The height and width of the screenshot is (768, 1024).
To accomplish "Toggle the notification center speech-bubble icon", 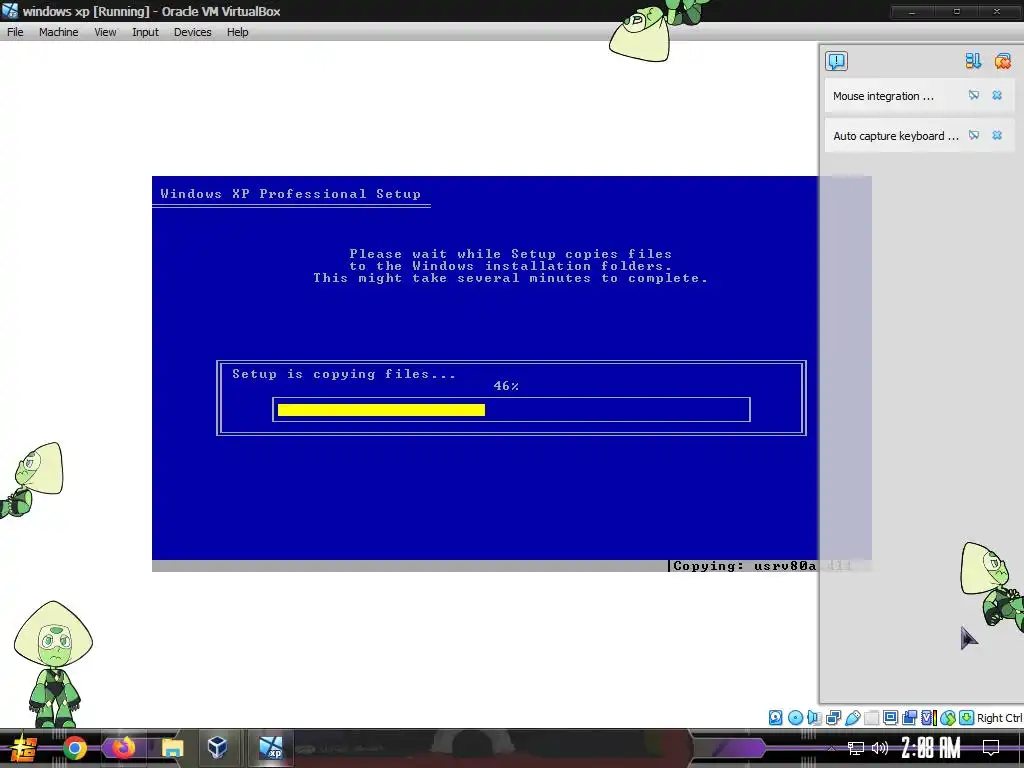I will pyautogui.click(x=836, y=61).
